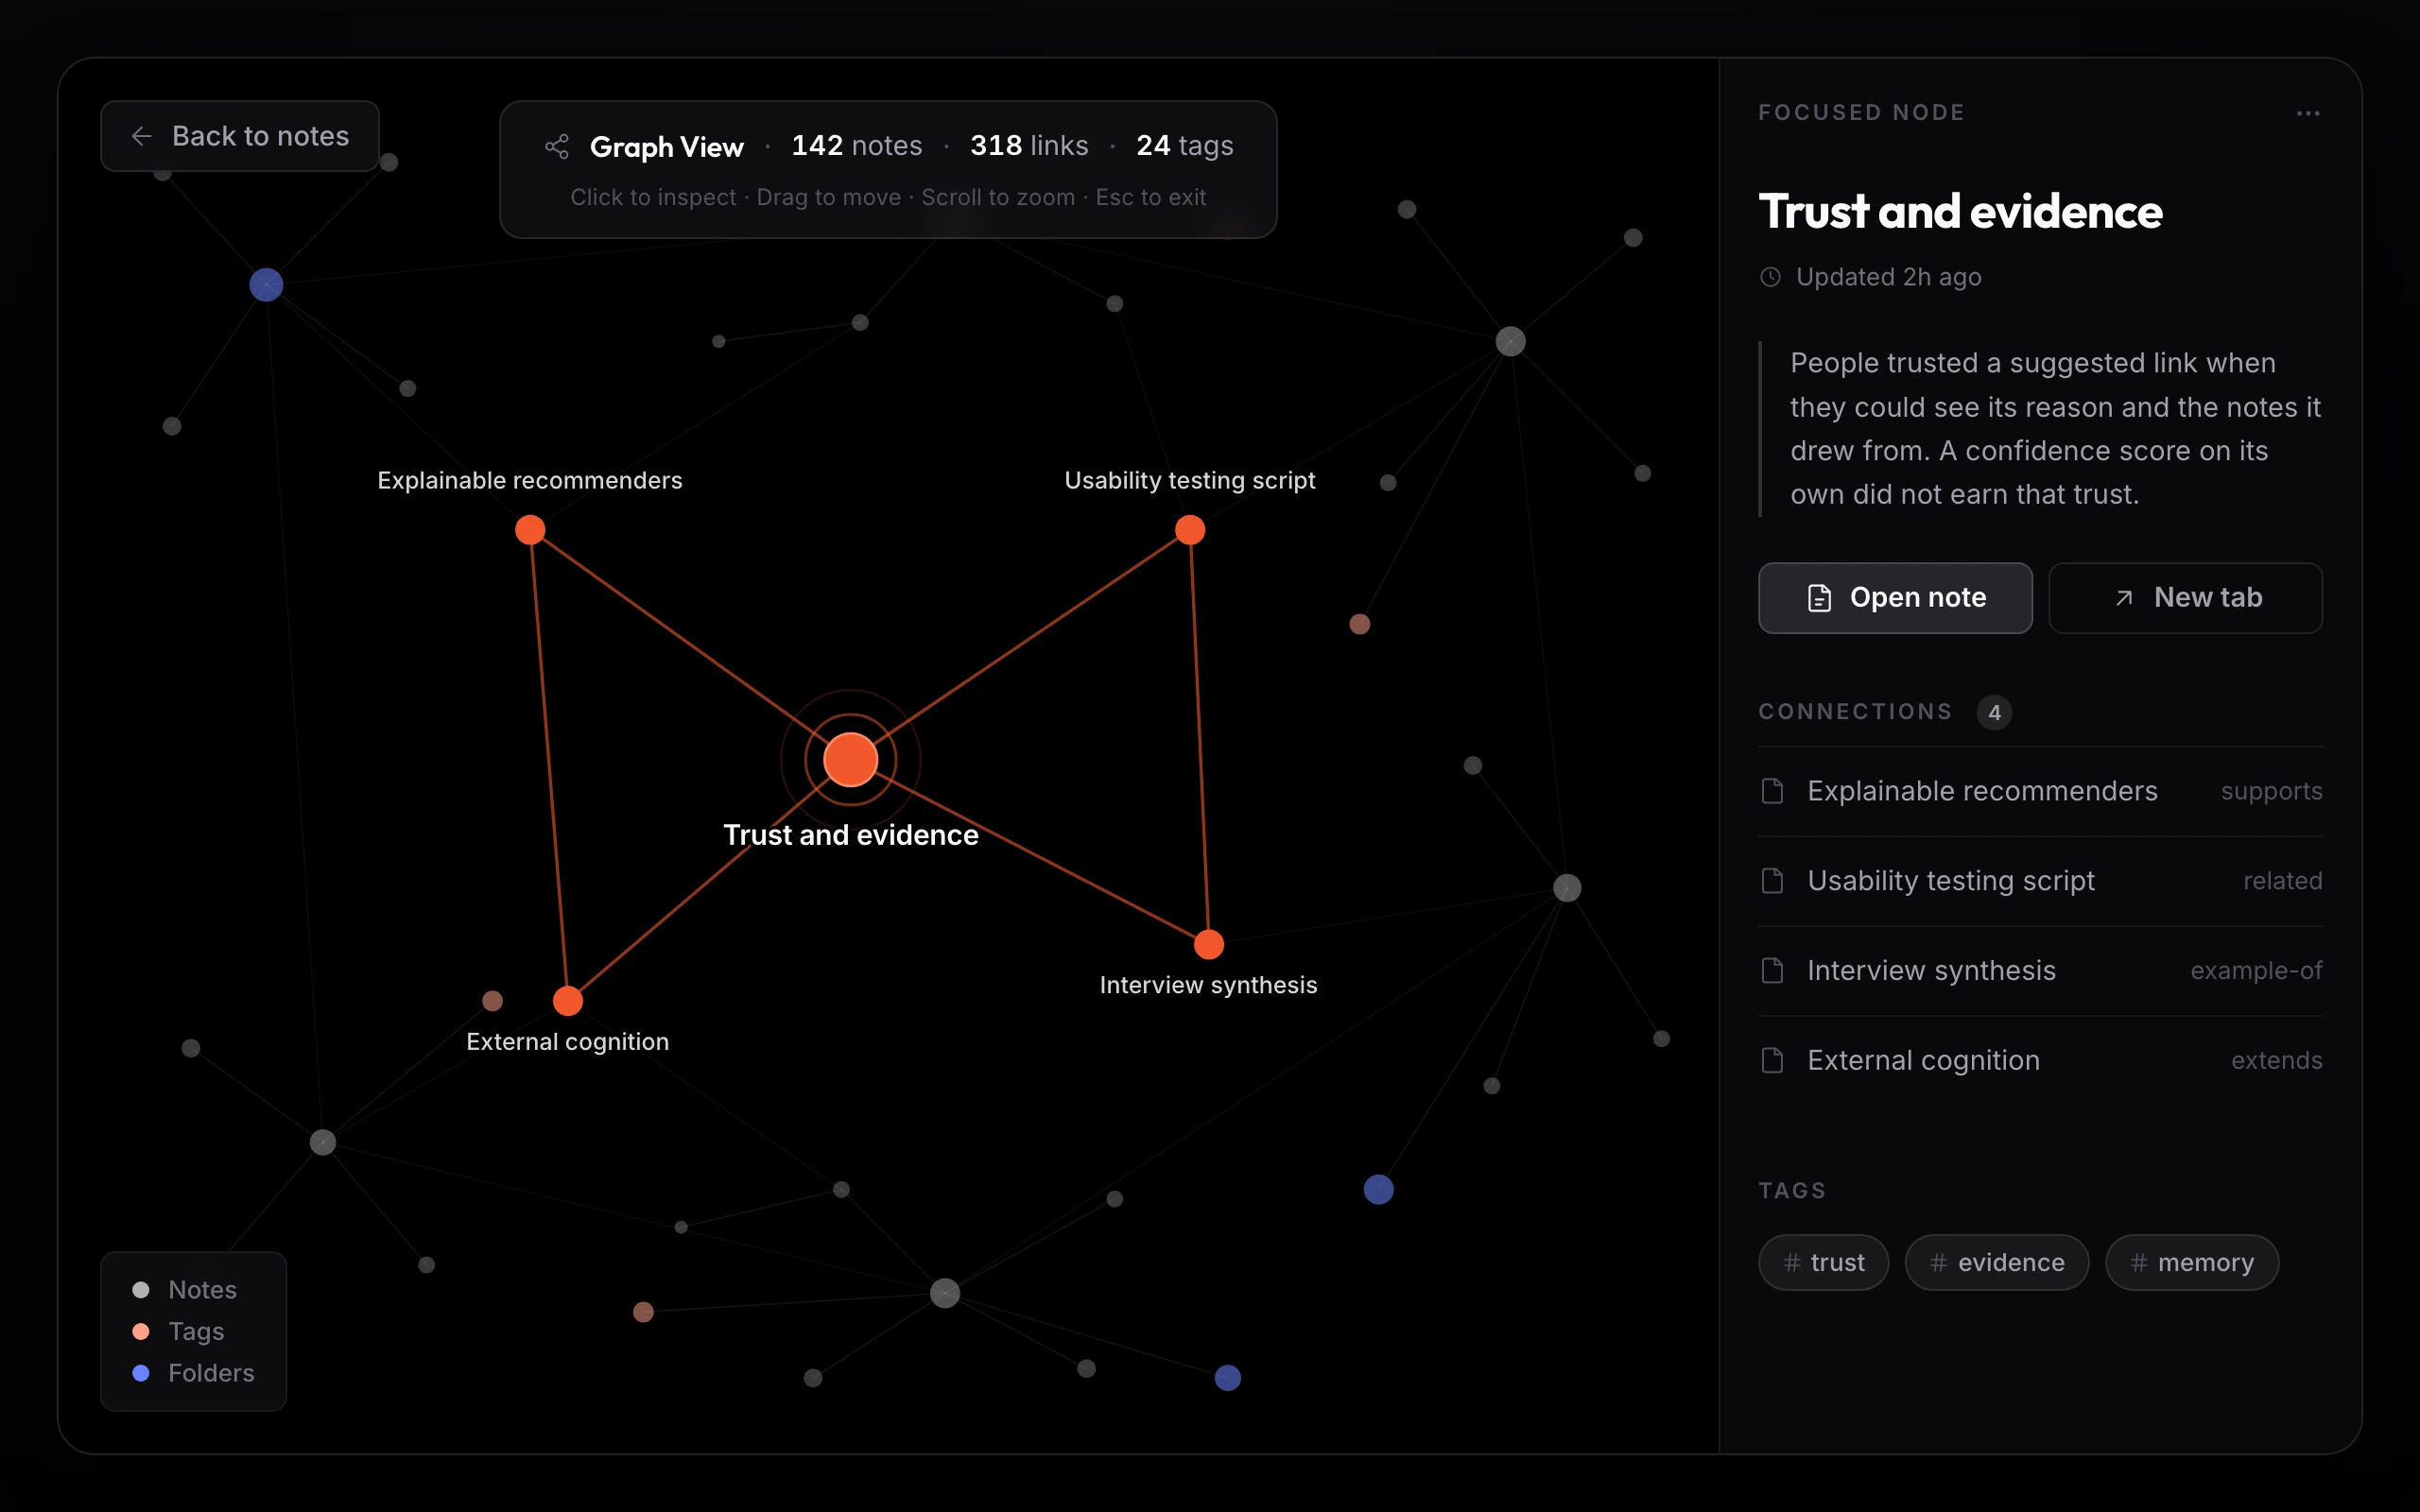Click the 'example-of' relation label
The height and width of the screenshot is (1512, 2420).
tap(2256, 971)
